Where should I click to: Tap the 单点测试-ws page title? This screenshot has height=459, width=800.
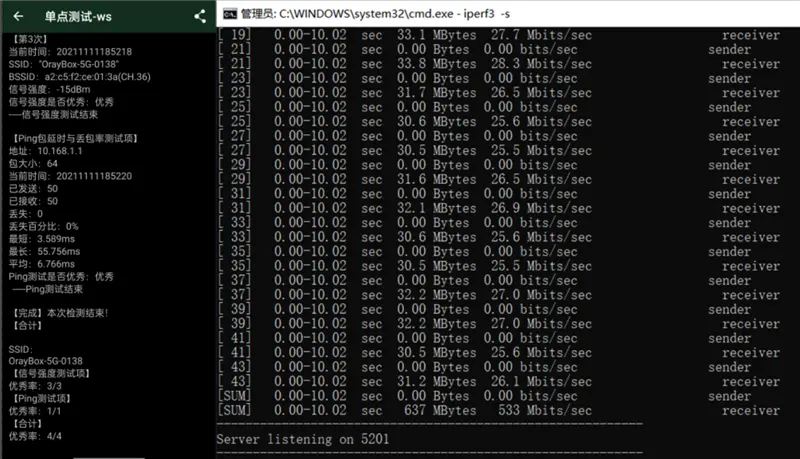point(78,16)
